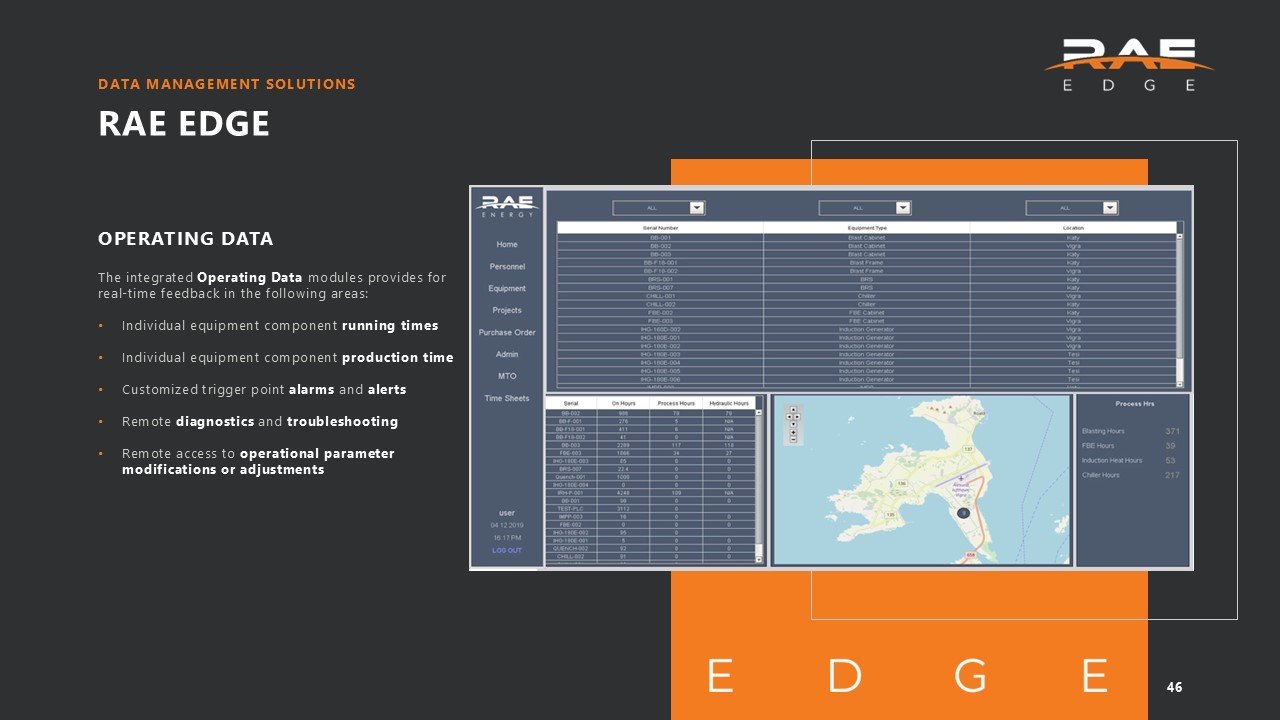This screenshot has height=720, width=1280.
Task: Select the BB-001 equipment row
Action: tap(867, 238)
